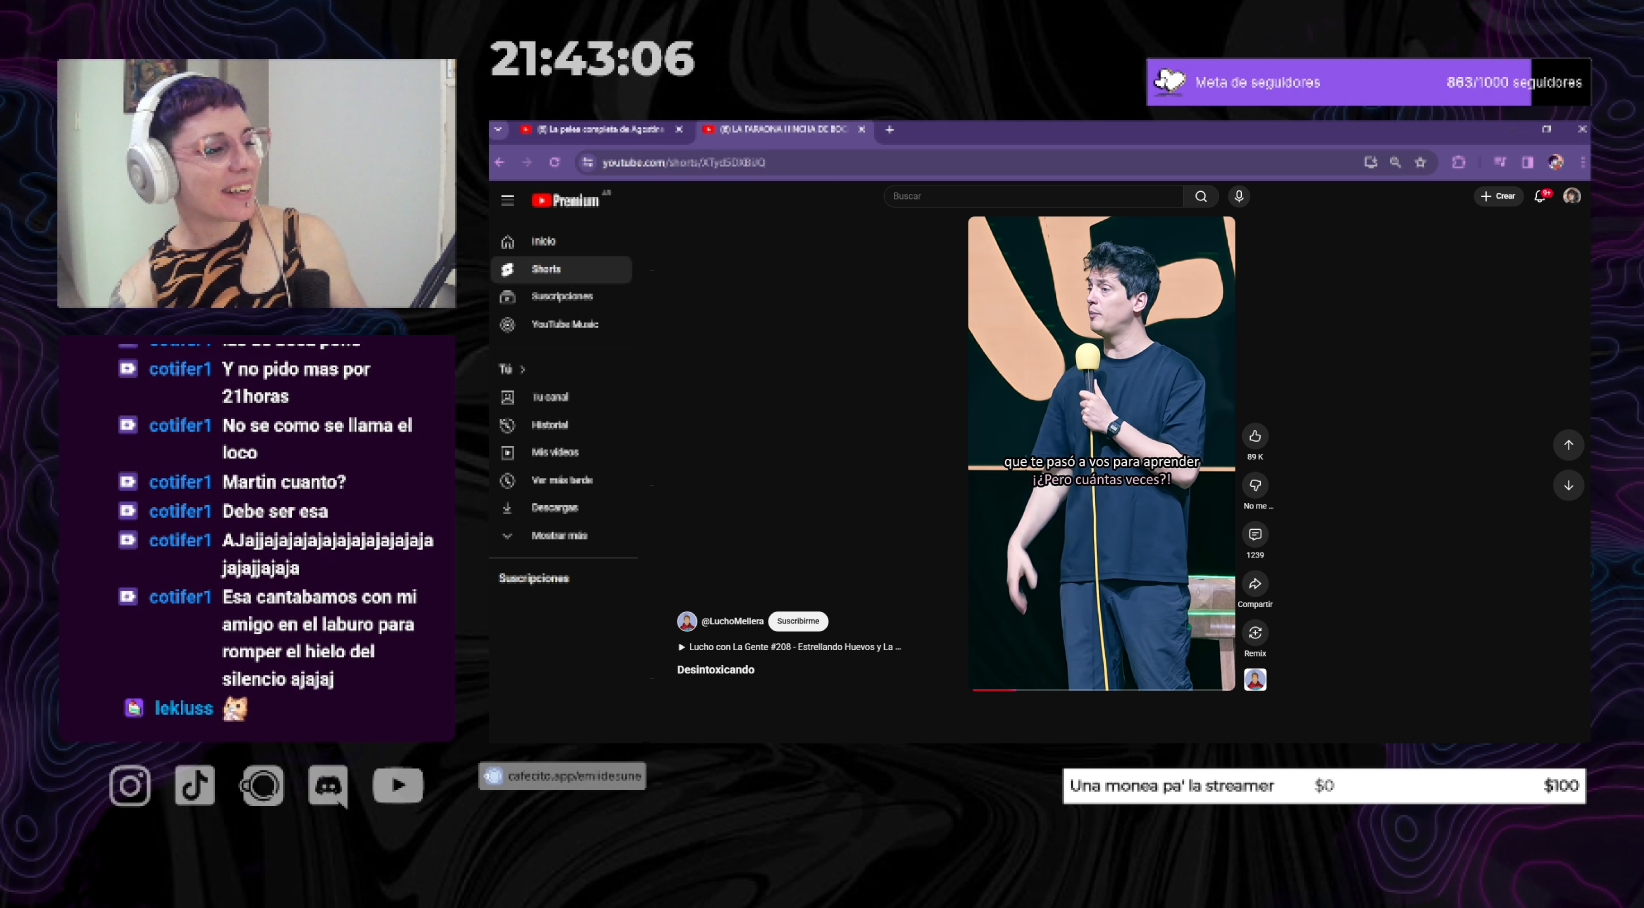Open the YouTube hamburger guide menu

point(507,200)
